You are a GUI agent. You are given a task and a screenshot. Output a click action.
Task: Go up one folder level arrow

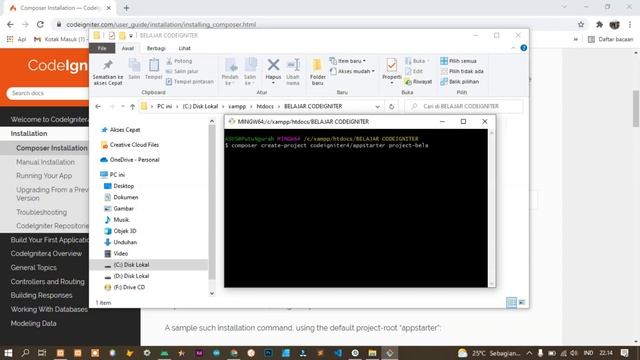tap(132, 107)
